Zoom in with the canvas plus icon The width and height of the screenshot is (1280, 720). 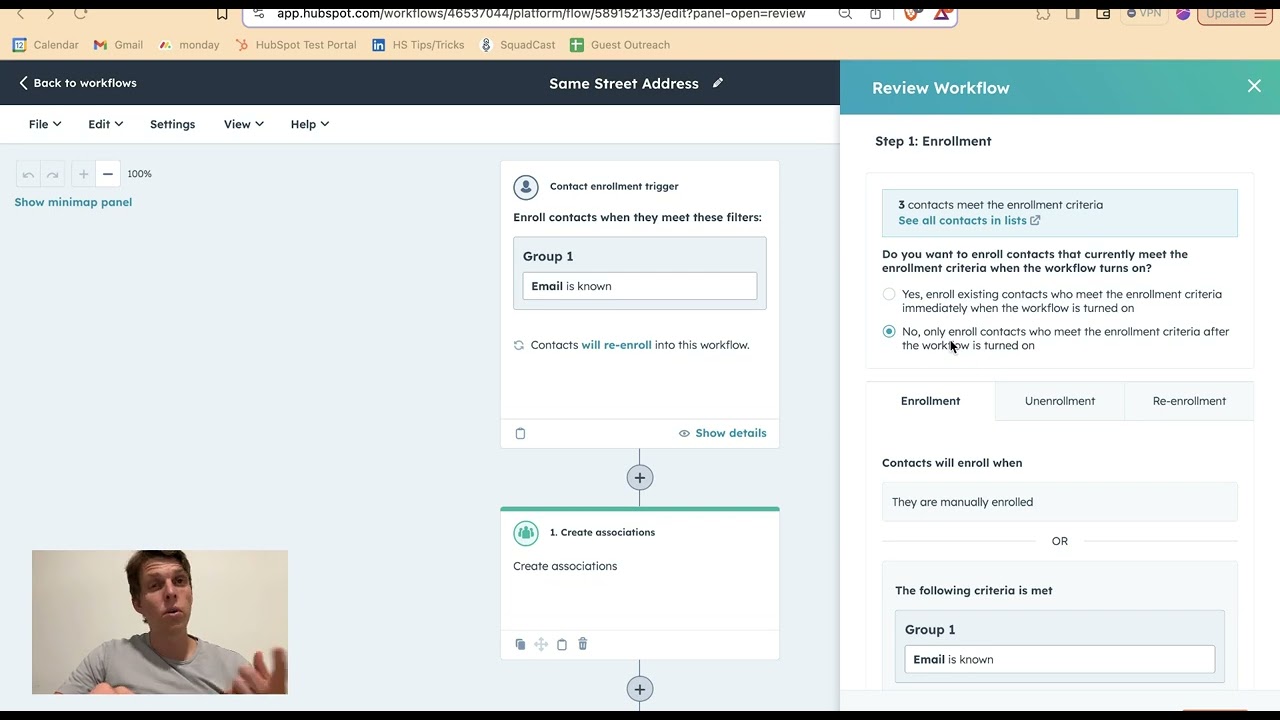click(83, 174)
